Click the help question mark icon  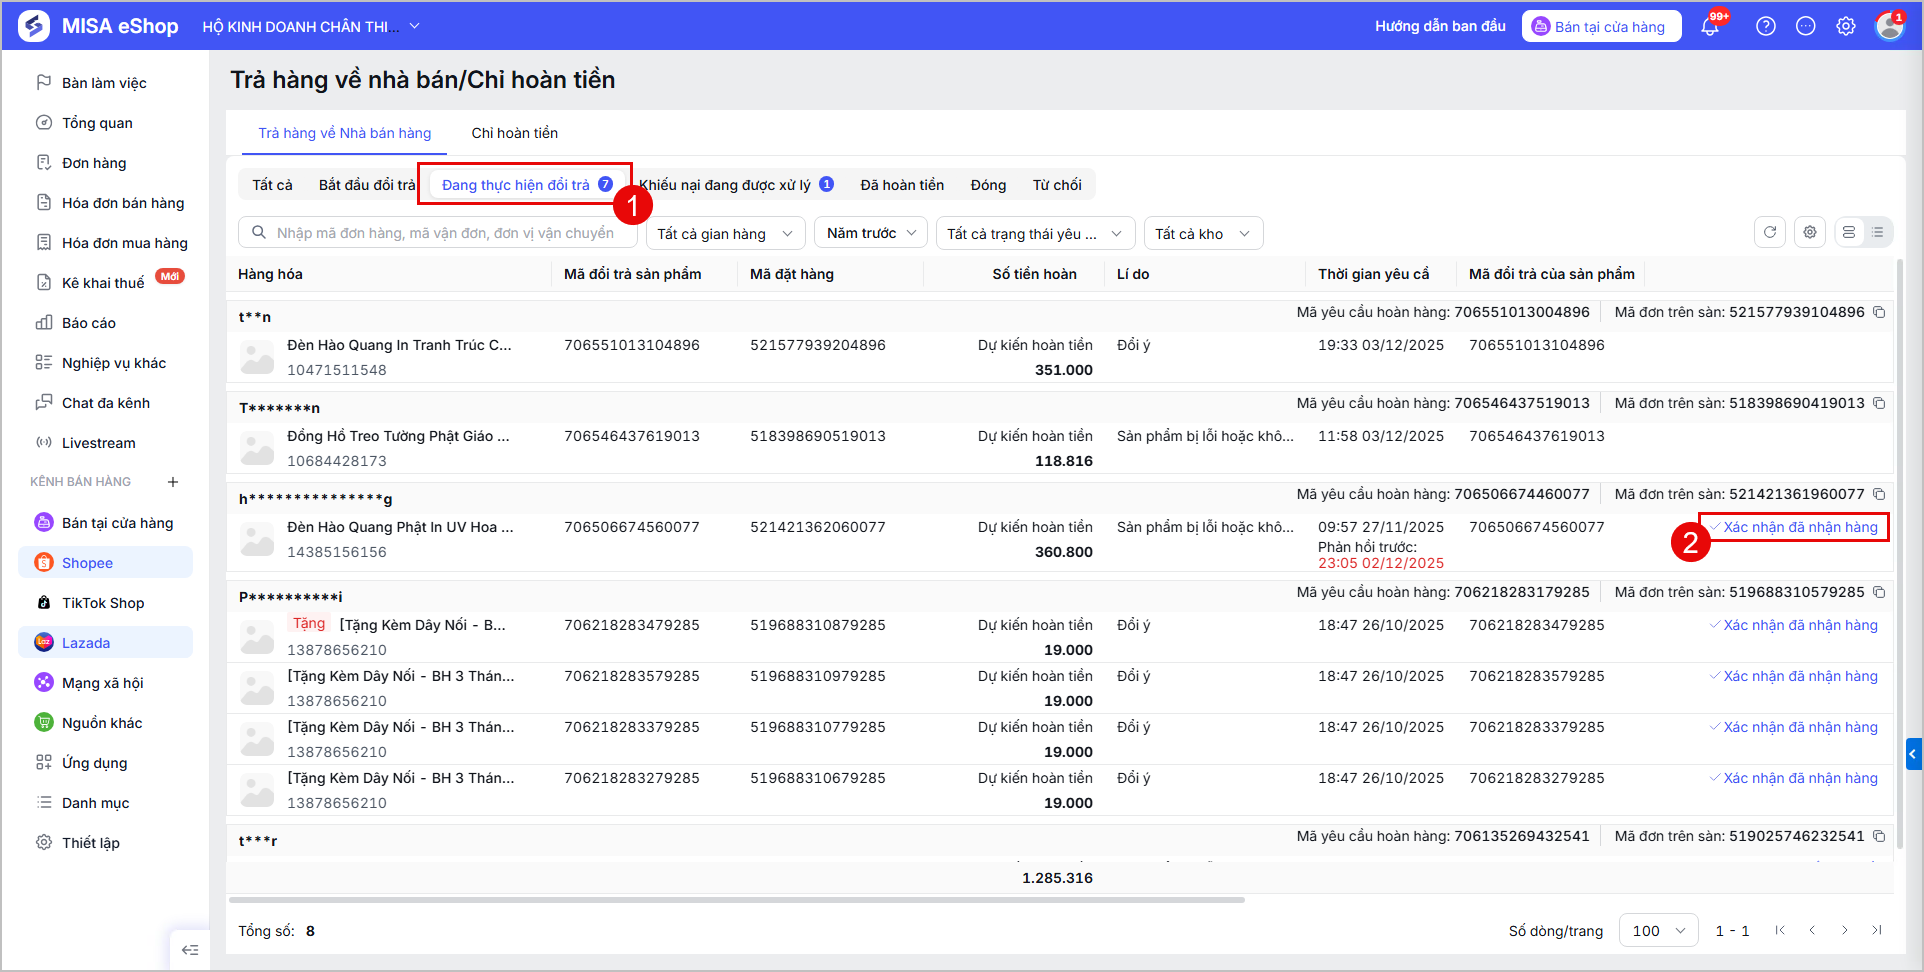point(1766,27)
